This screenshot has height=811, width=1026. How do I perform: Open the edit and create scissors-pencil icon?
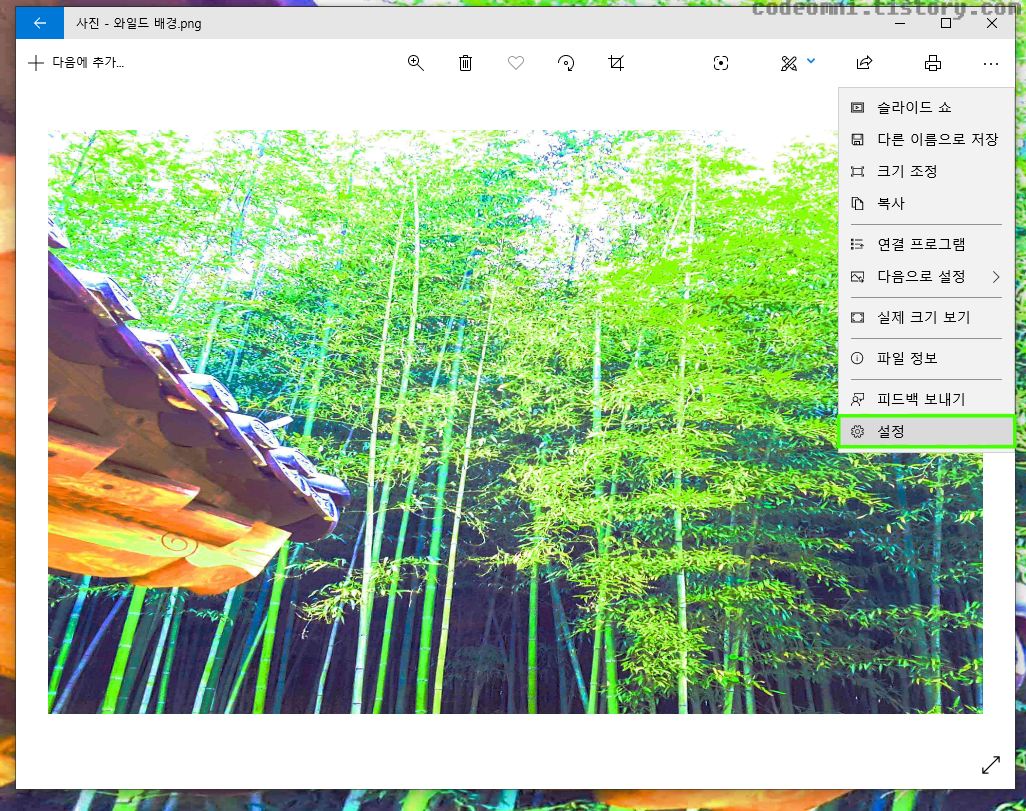tap(789, 63)
